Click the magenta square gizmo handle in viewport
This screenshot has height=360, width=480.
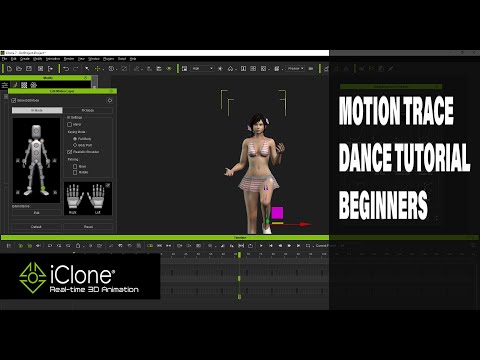tap(277, 213)
